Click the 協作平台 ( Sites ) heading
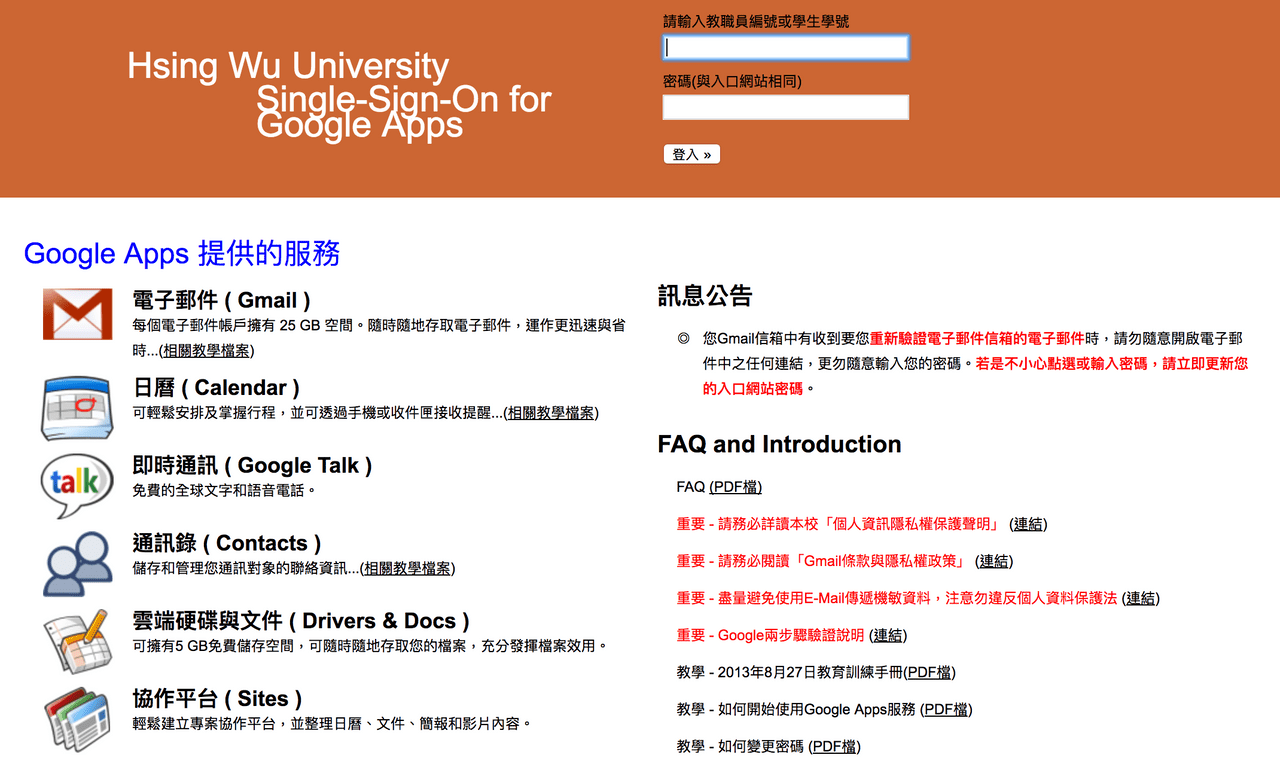Screen dimensions: 1280x766 click(x=217, y=699)
